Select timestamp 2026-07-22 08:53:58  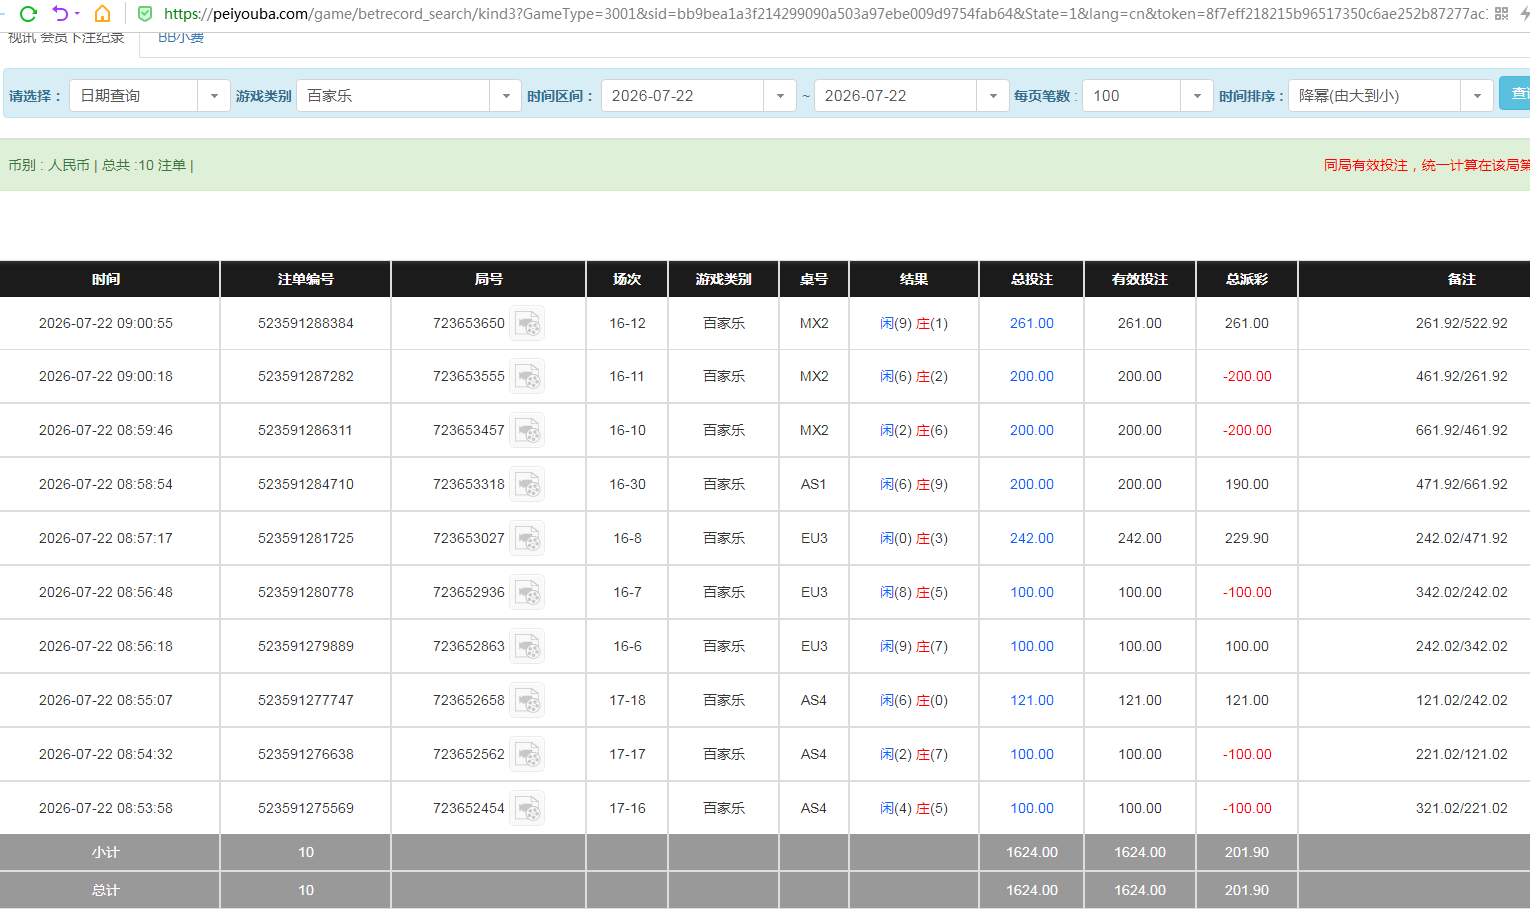106,809
